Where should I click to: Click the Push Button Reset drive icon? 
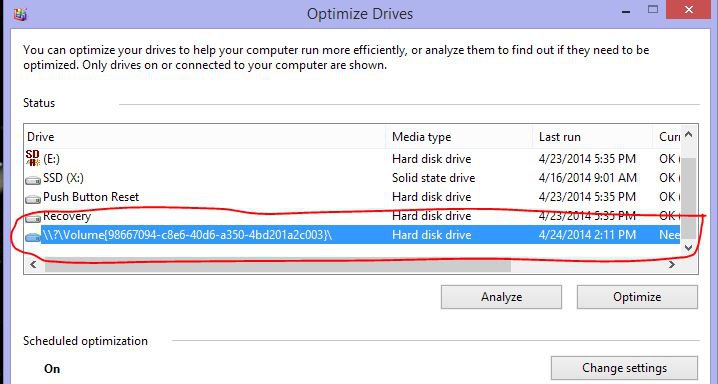pyautogui.click(x=33, y=199)
